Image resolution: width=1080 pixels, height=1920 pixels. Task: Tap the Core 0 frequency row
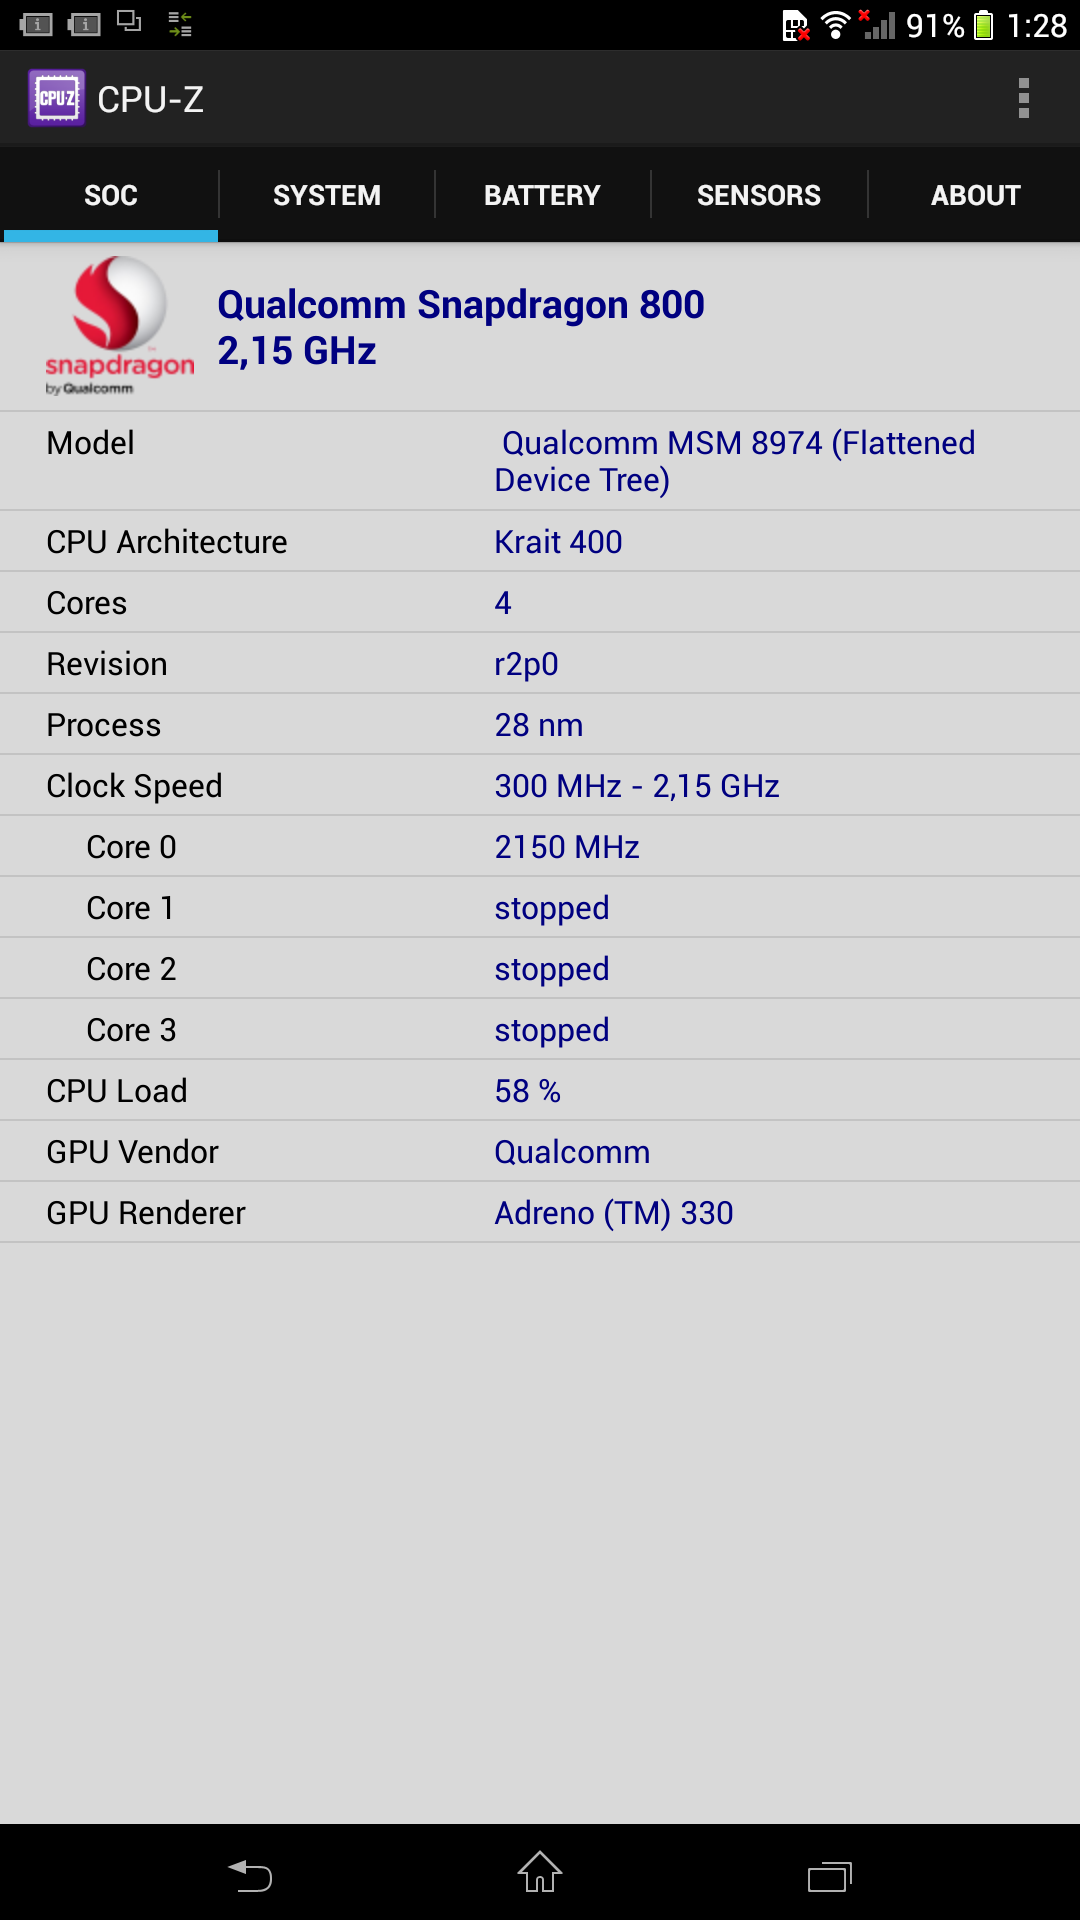coord(540,846)
